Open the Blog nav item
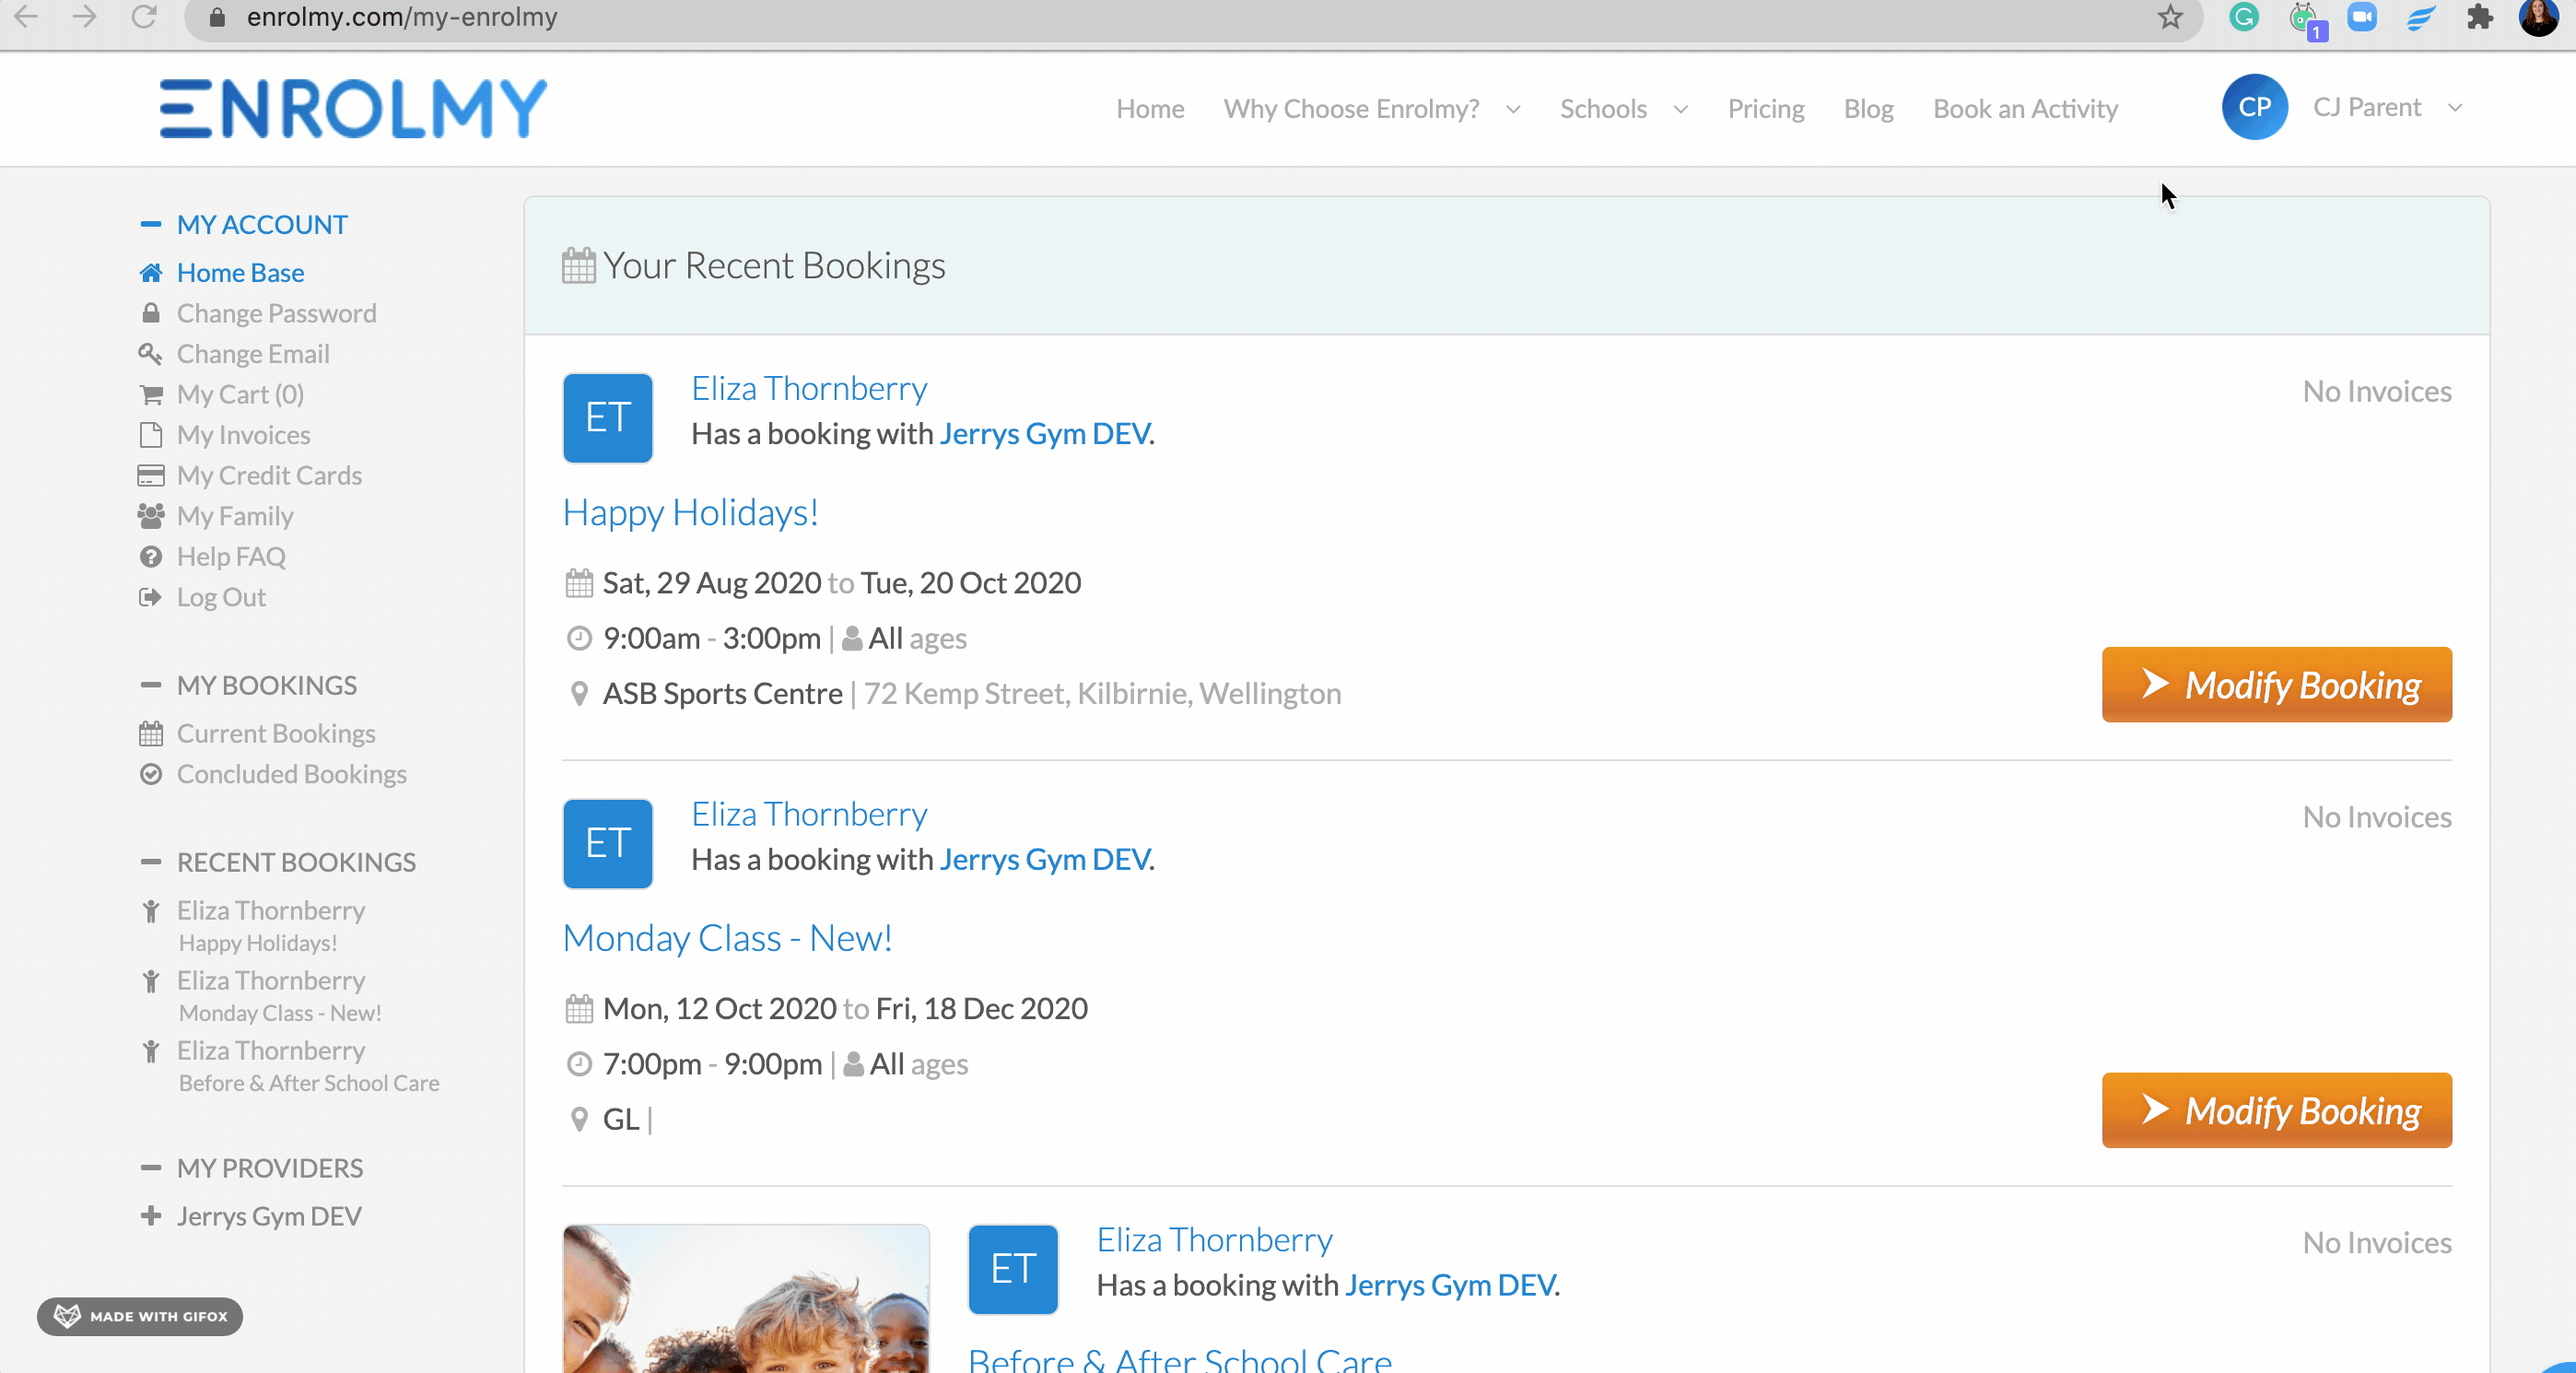The height and width of the screenshot is (1373, 2576). [x=1868, y=109]
